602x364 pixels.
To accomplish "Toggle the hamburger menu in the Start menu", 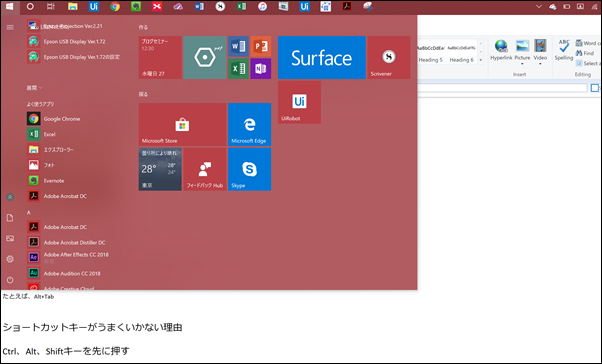I will click(x=10, y=27).
